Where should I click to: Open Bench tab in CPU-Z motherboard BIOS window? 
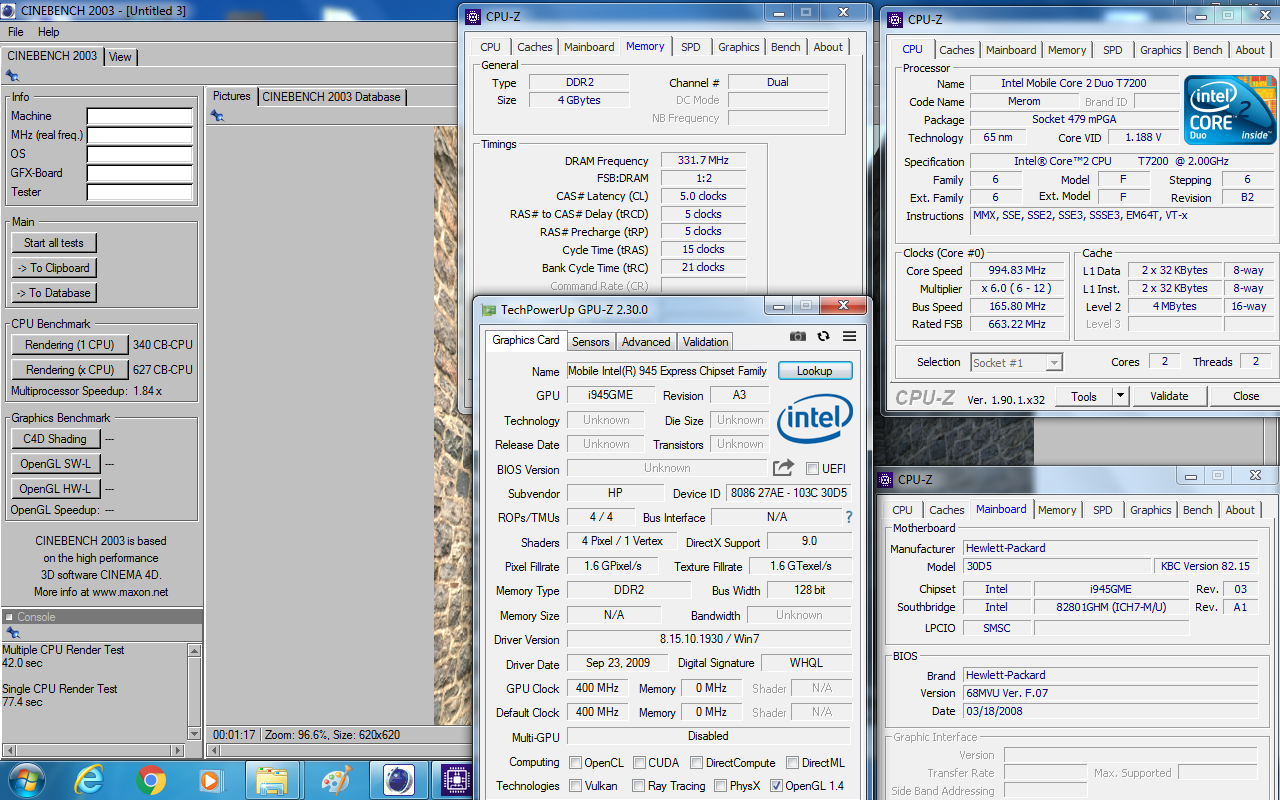(x=1197, y=510)
